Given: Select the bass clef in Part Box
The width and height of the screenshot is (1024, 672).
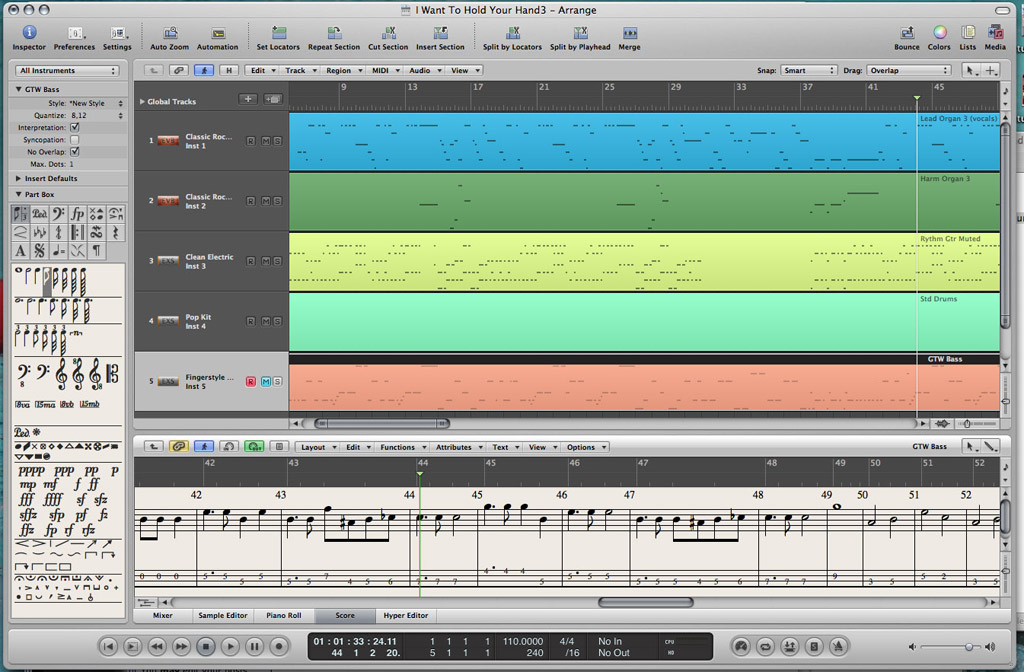Looking at the screenshot, I should click(x=58, y=214).
